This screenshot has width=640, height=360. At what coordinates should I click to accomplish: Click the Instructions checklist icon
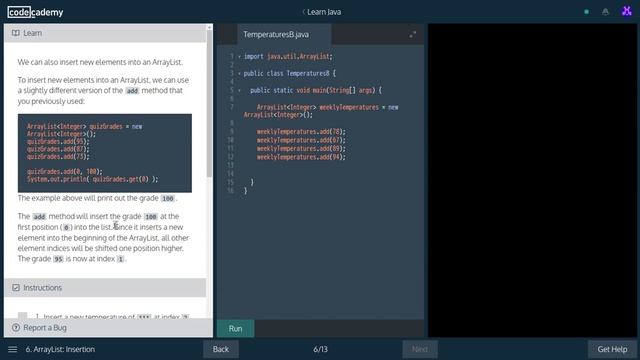16,288
